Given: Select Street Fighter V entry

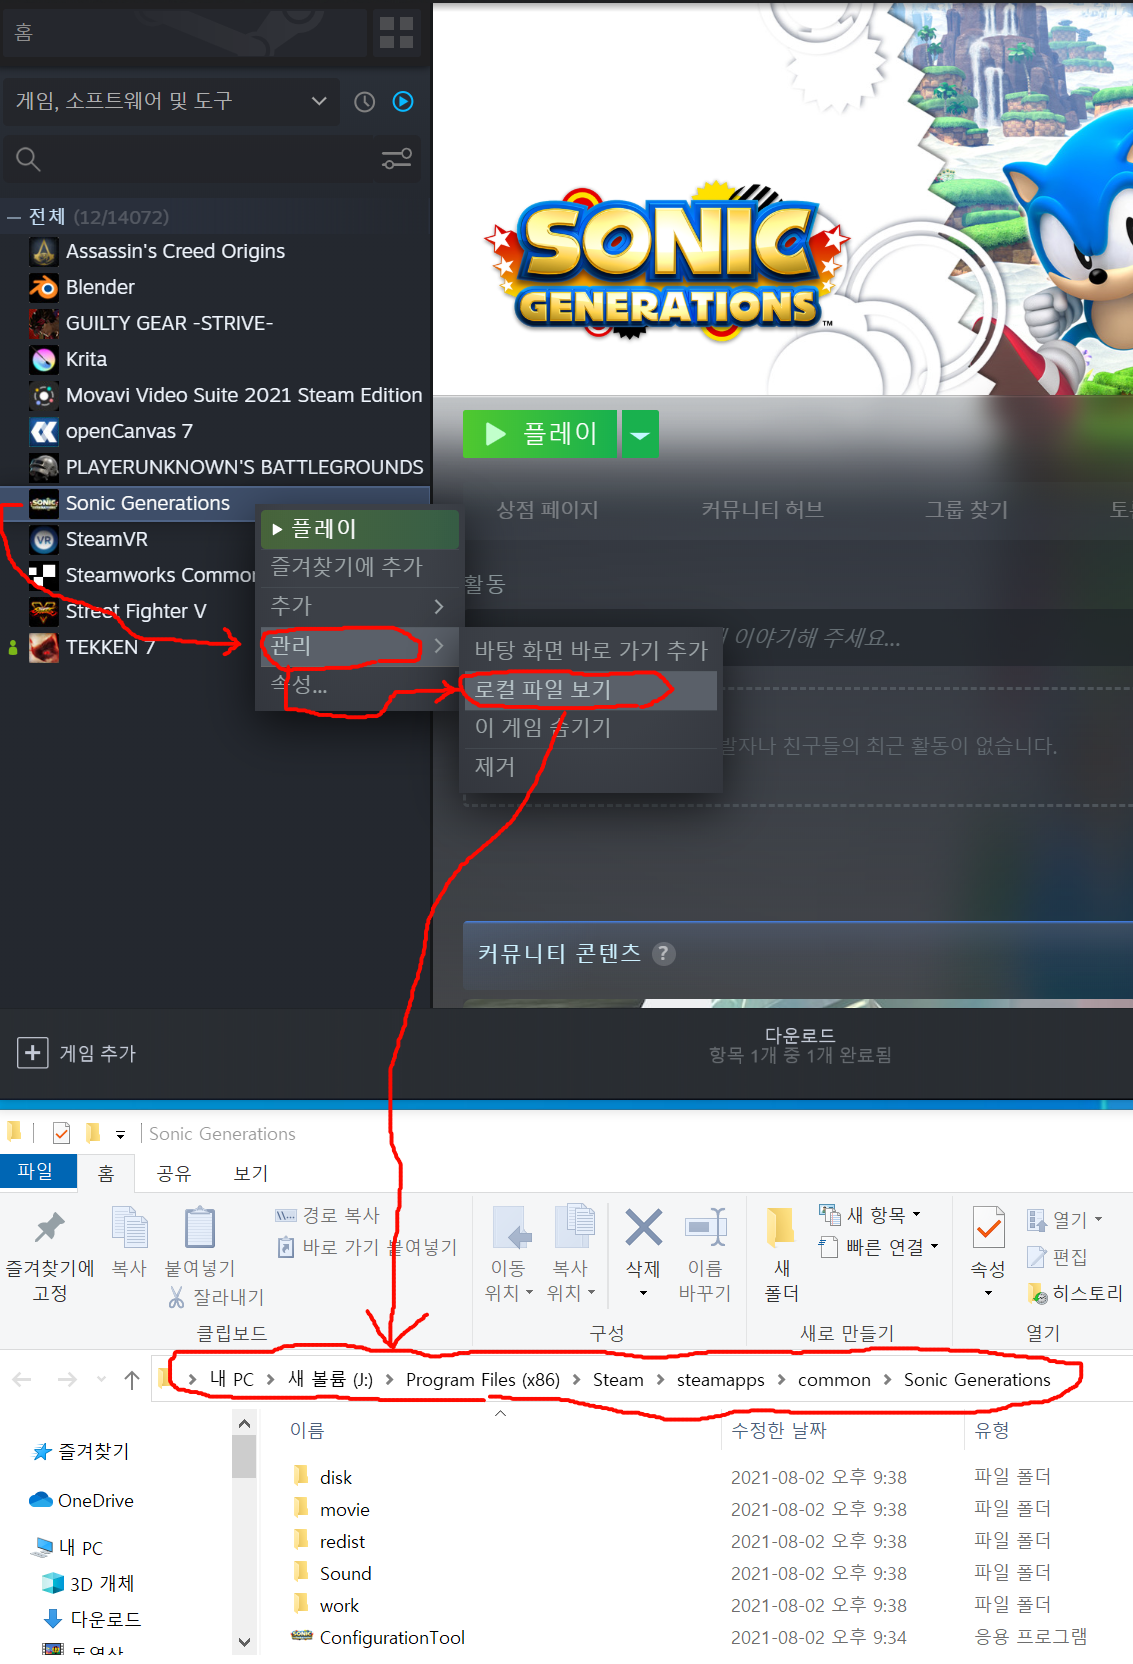Looking at the screenshot, I should [x=136, y=611].
